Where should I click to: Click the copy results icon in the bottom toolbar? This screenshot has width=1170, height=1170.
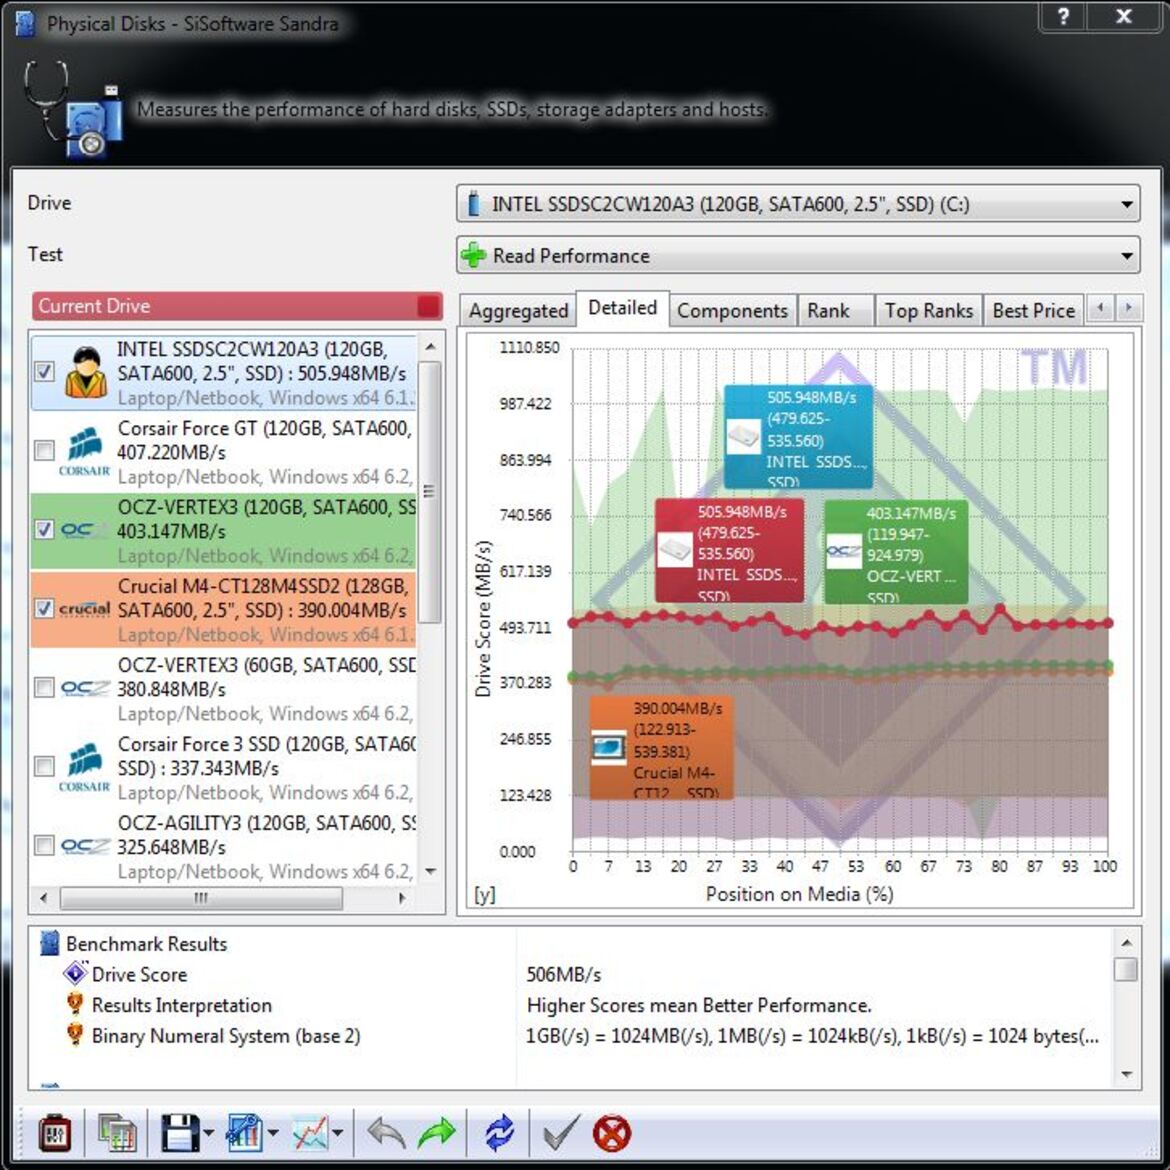116,1133
